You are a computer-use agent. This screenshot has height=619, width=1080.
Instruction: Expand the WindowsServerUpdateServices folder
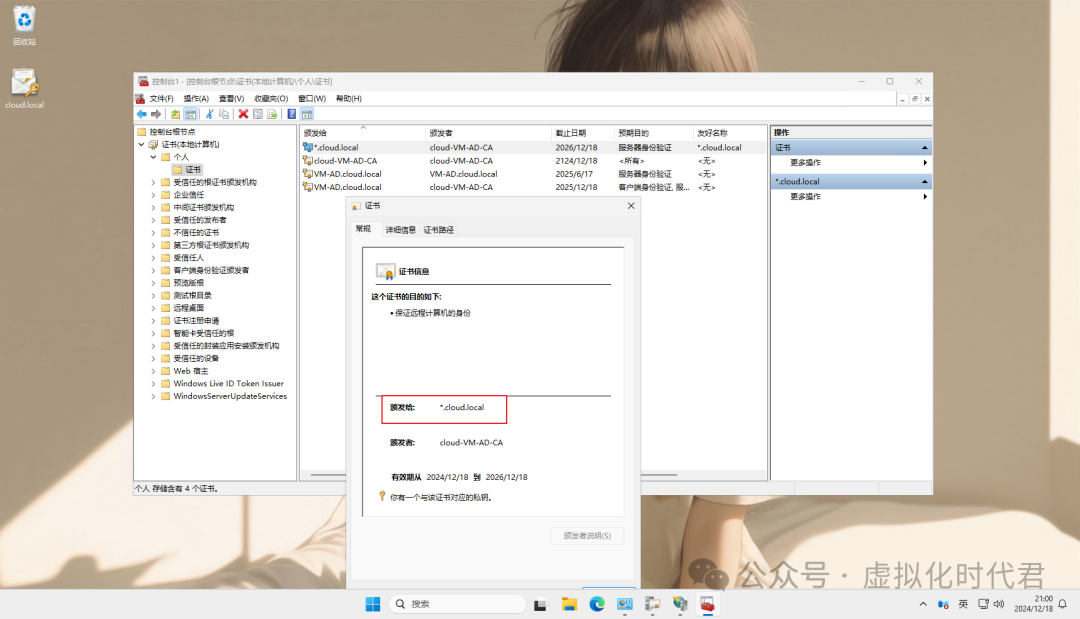point(154,396)
